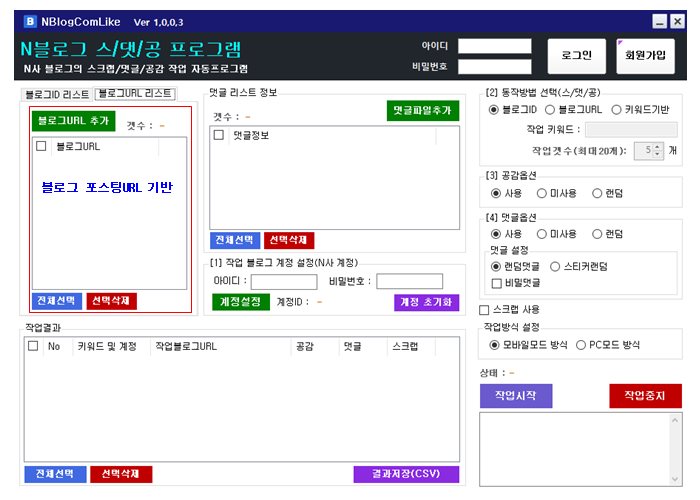Click the 회원가입 button
The height and width of the screenshot is (500, 700).
645,56
